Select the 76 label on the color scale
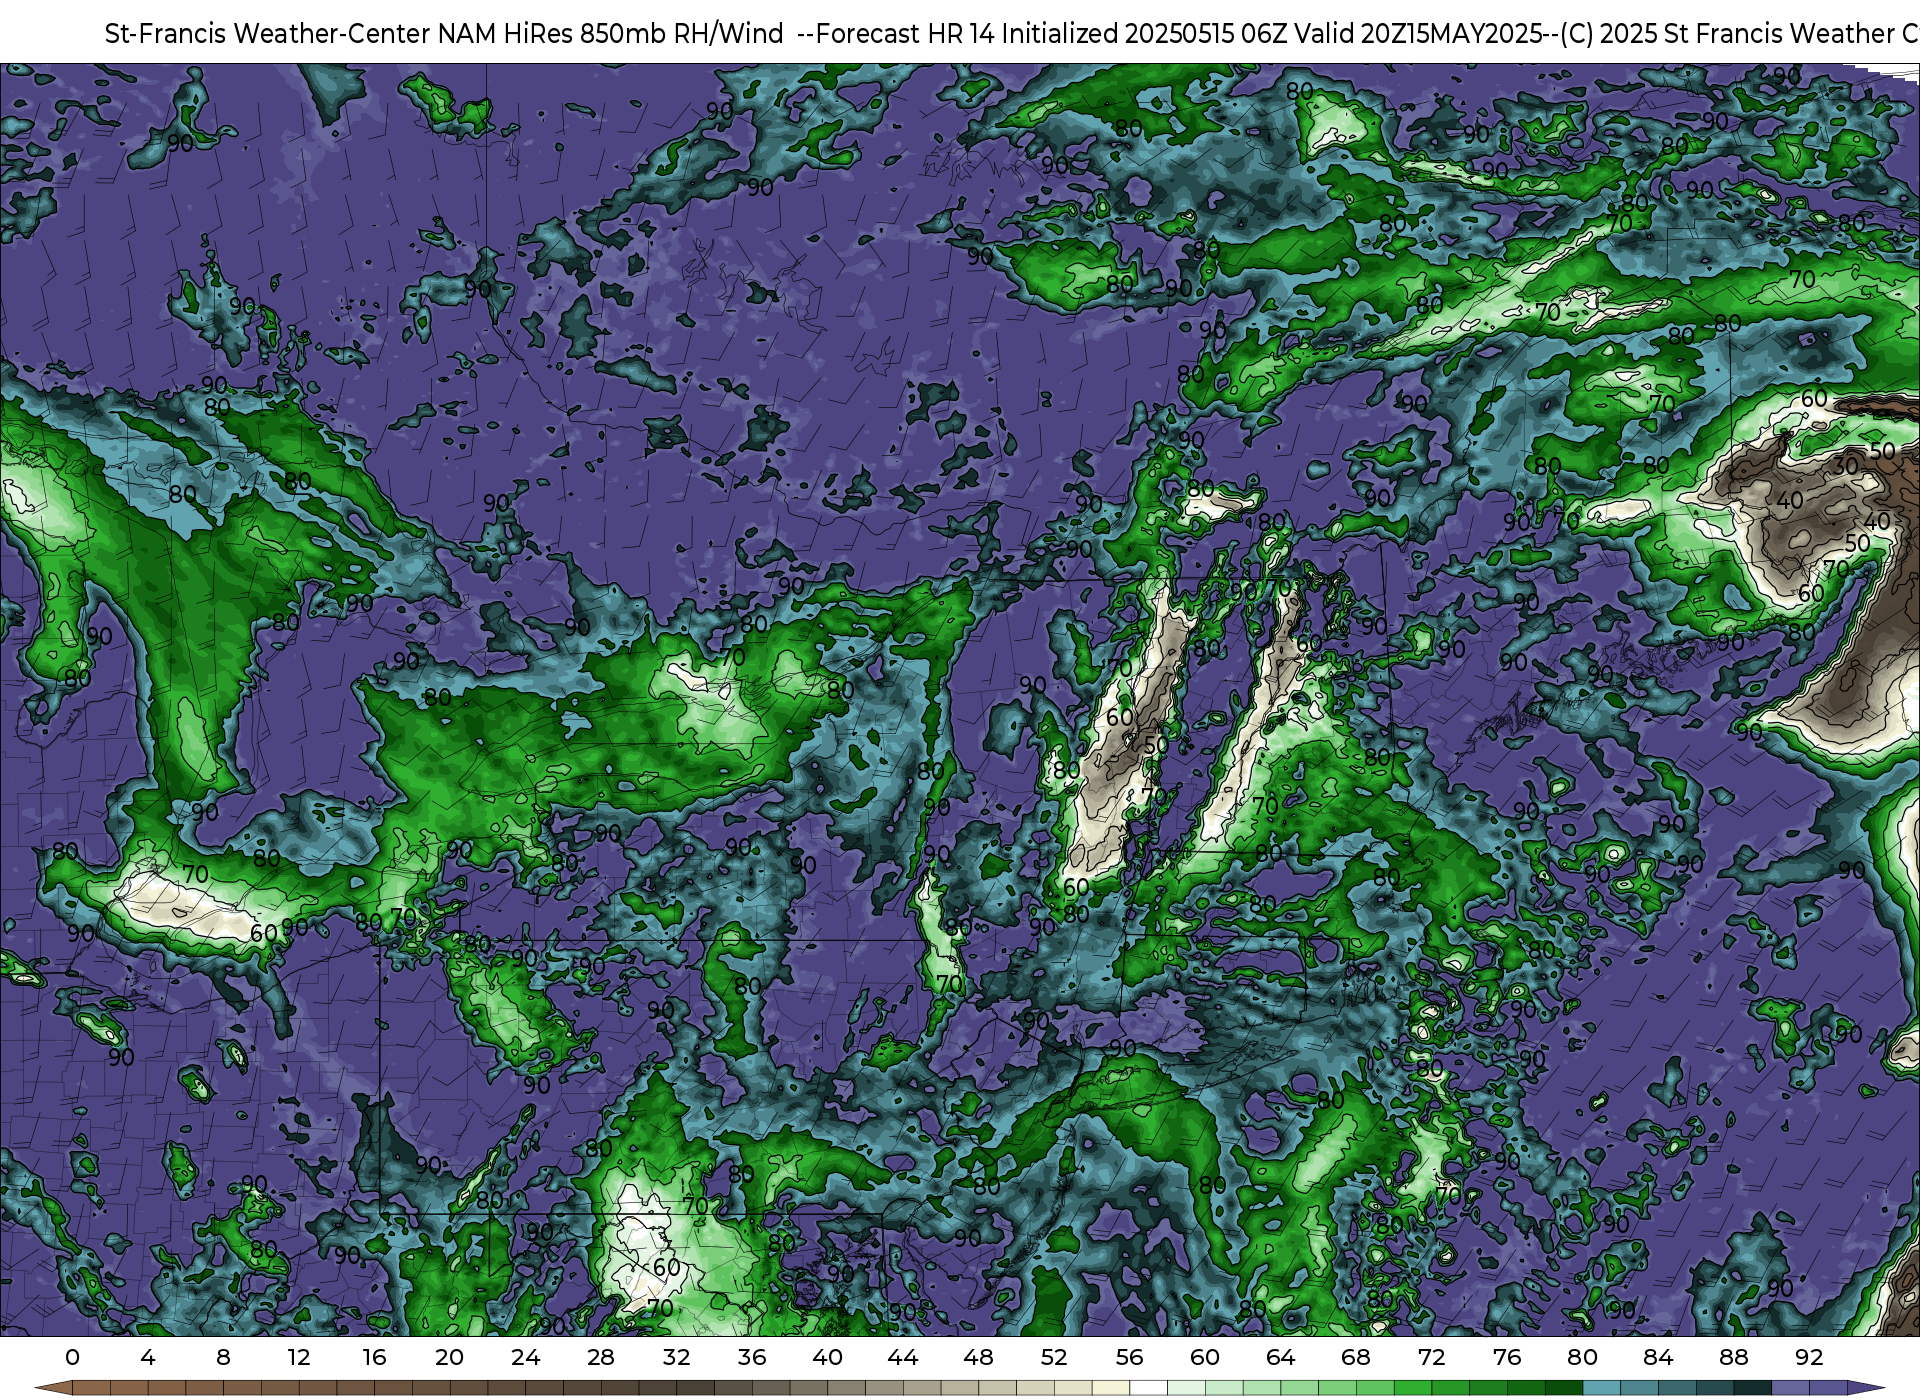The height and width of the screenshot is (1400, 1920). [1507, 1357]
